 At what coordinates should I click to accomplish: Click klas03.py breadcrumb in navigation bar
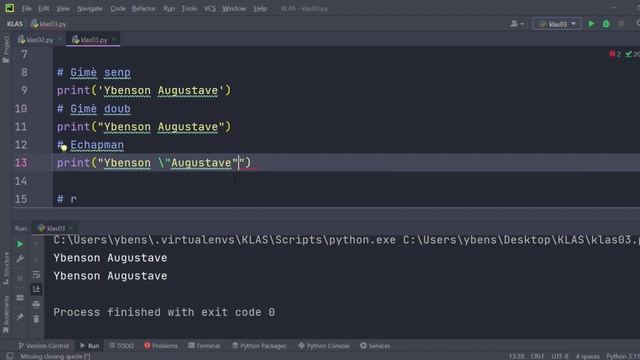tap(49, 24)
